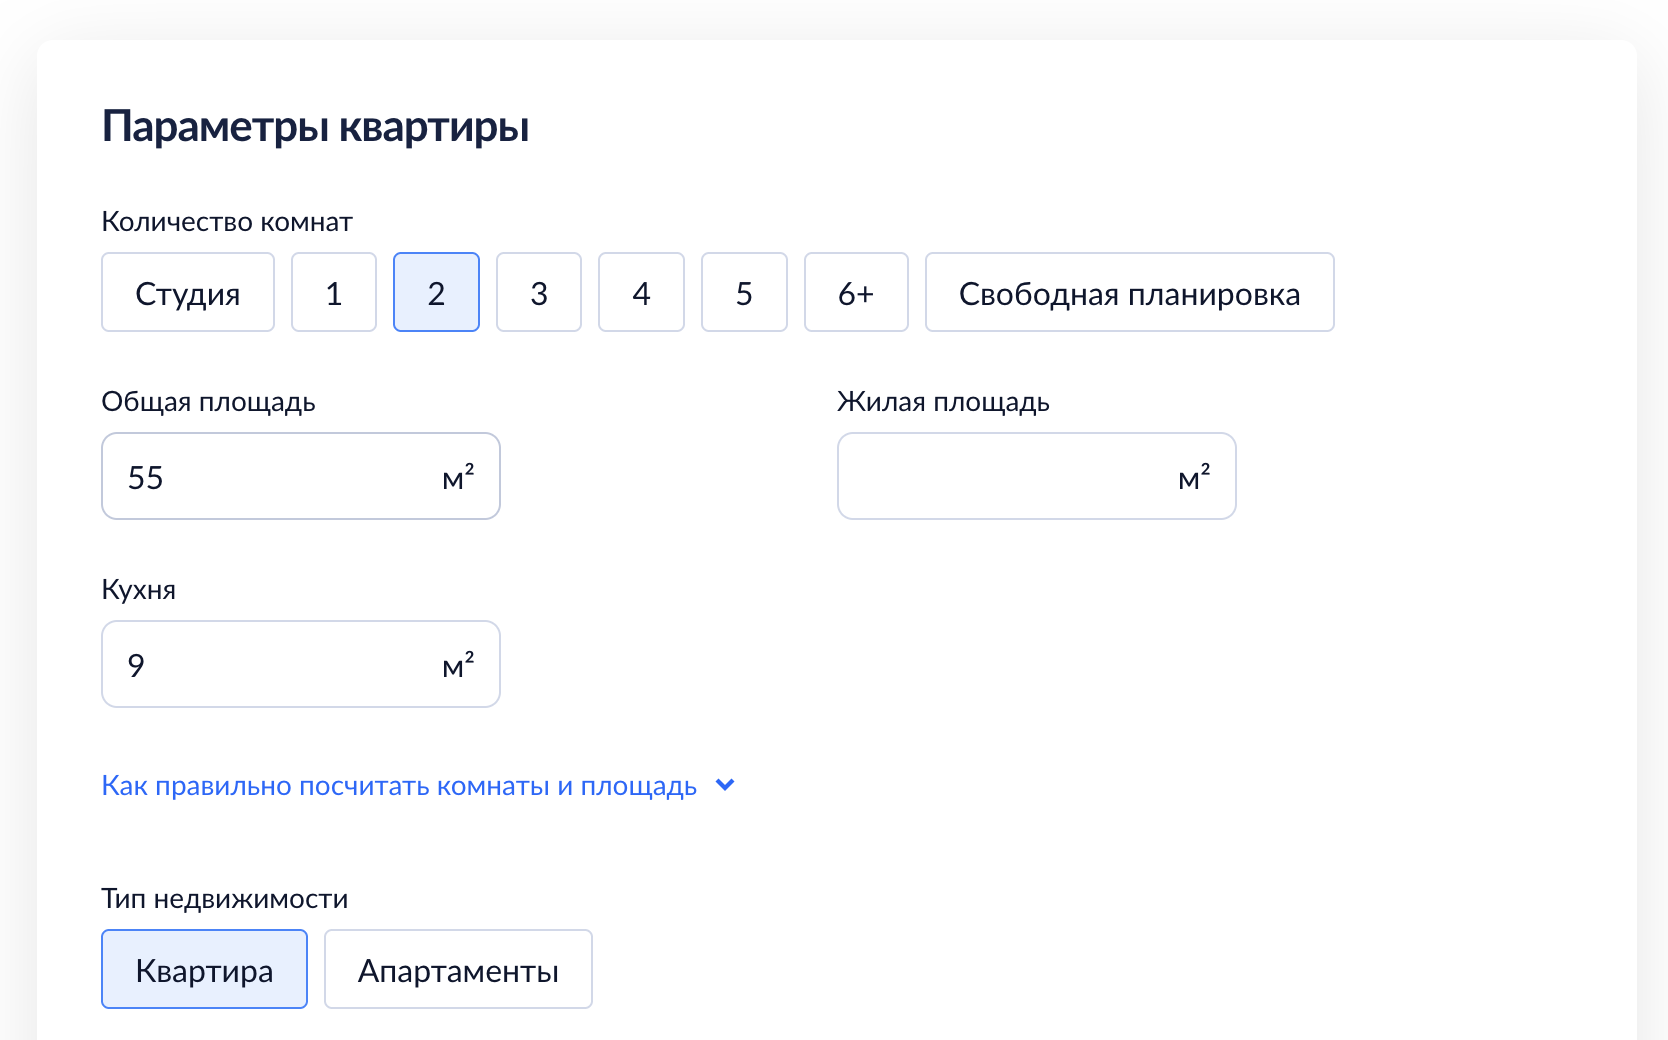Click м² unit in Общая площадь field
Viewport: 1668px width, 1040px height.
click(458, 478)
